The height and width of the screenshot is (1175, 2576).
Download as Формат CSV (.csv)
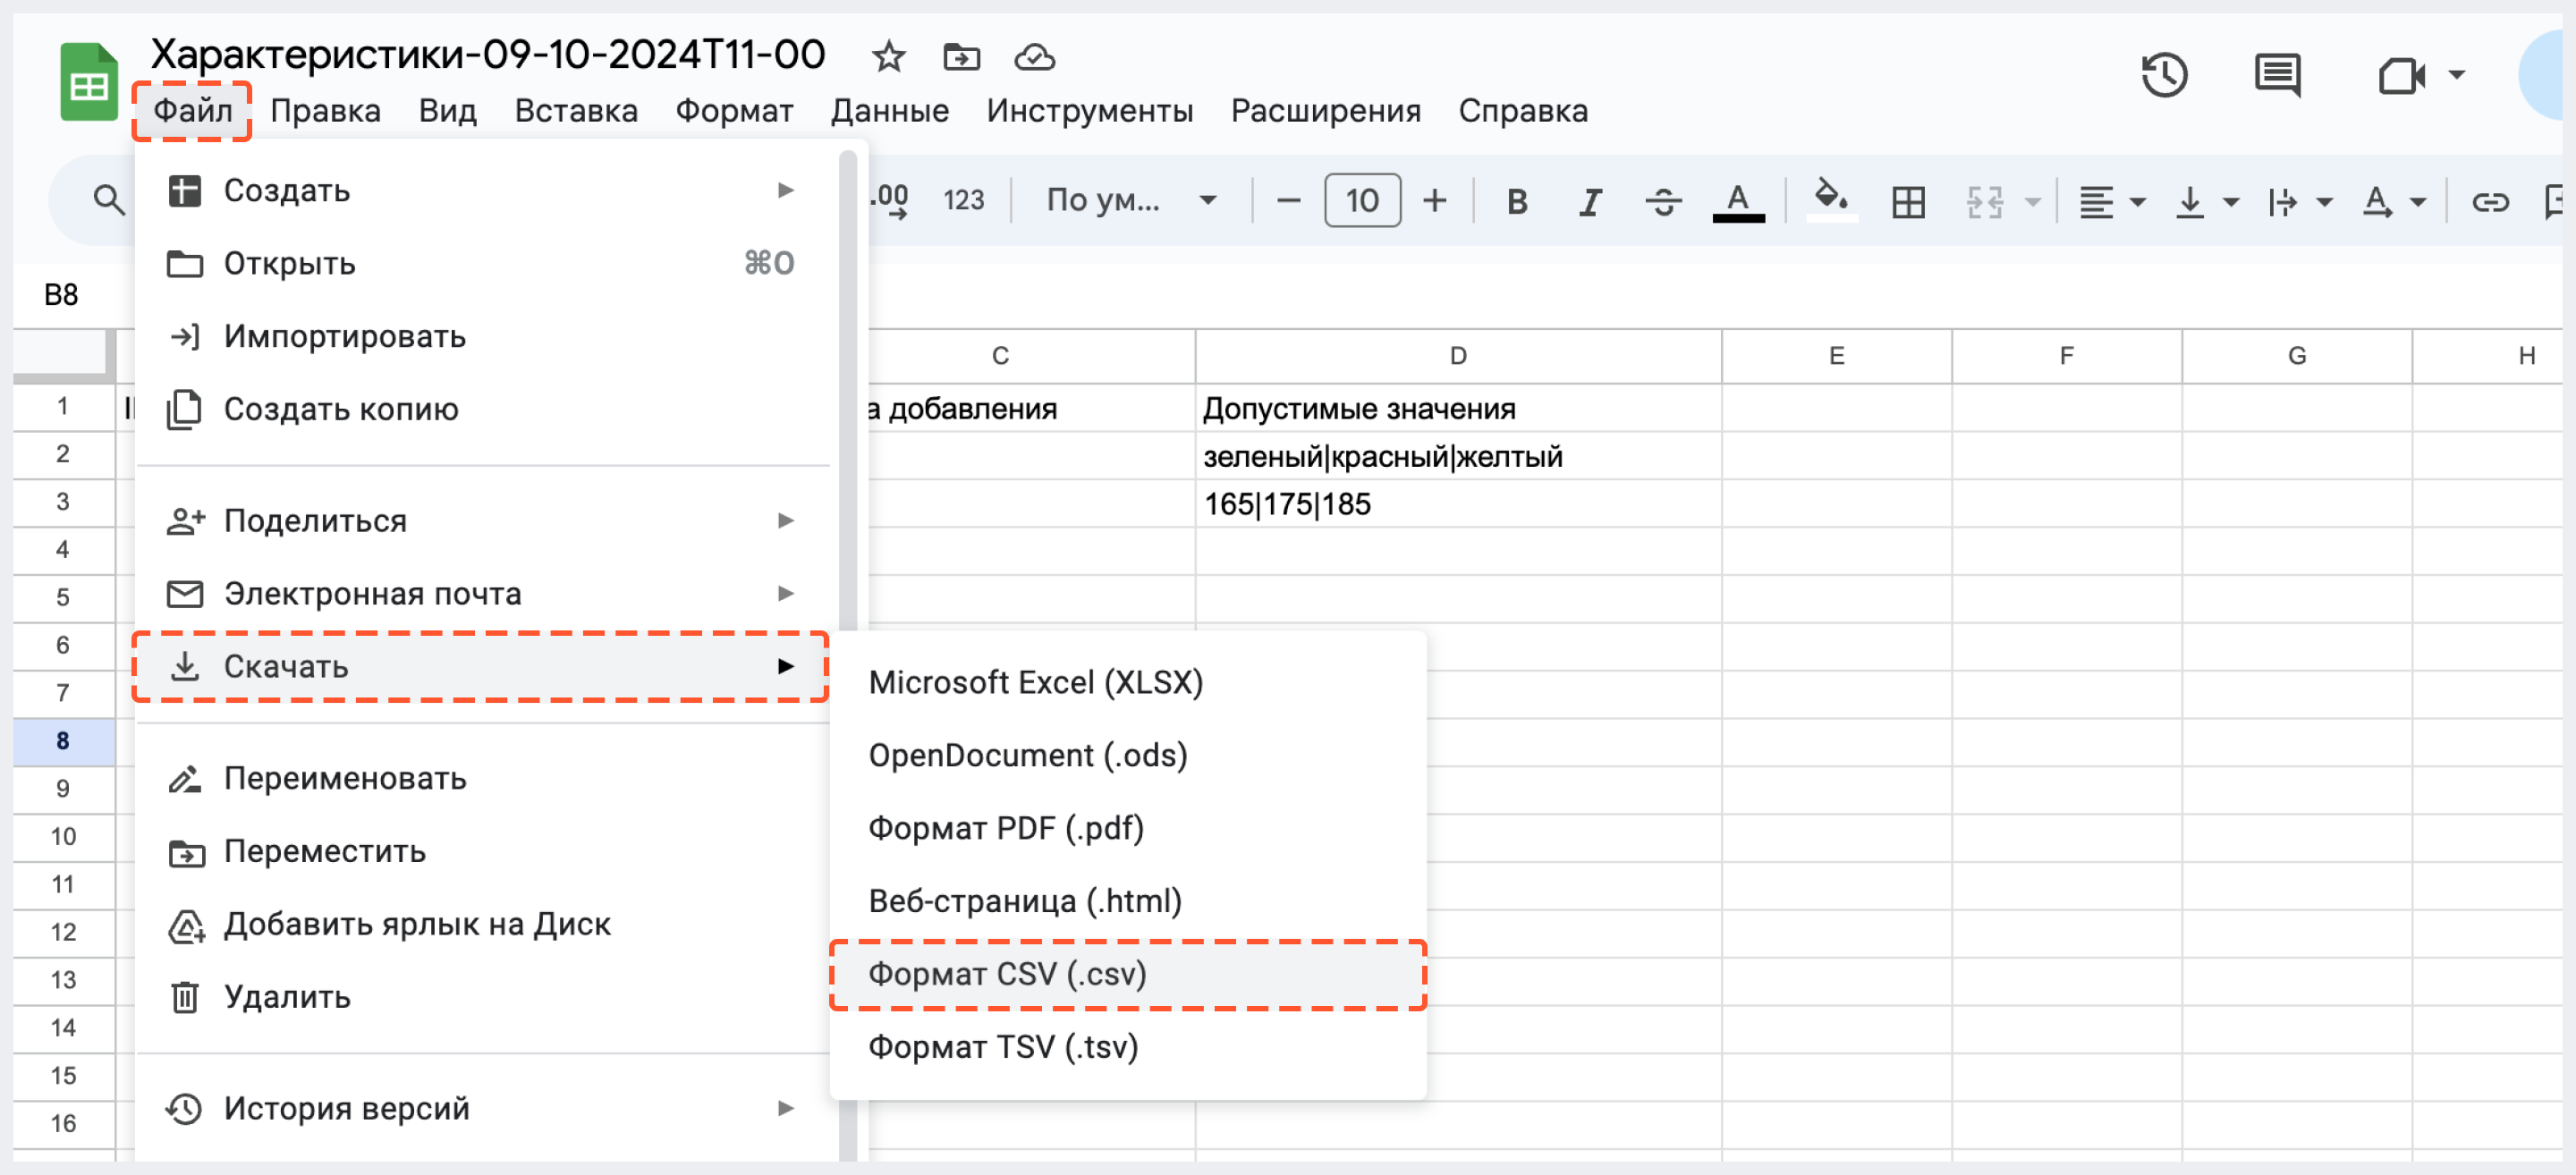tap(1128, 974)
